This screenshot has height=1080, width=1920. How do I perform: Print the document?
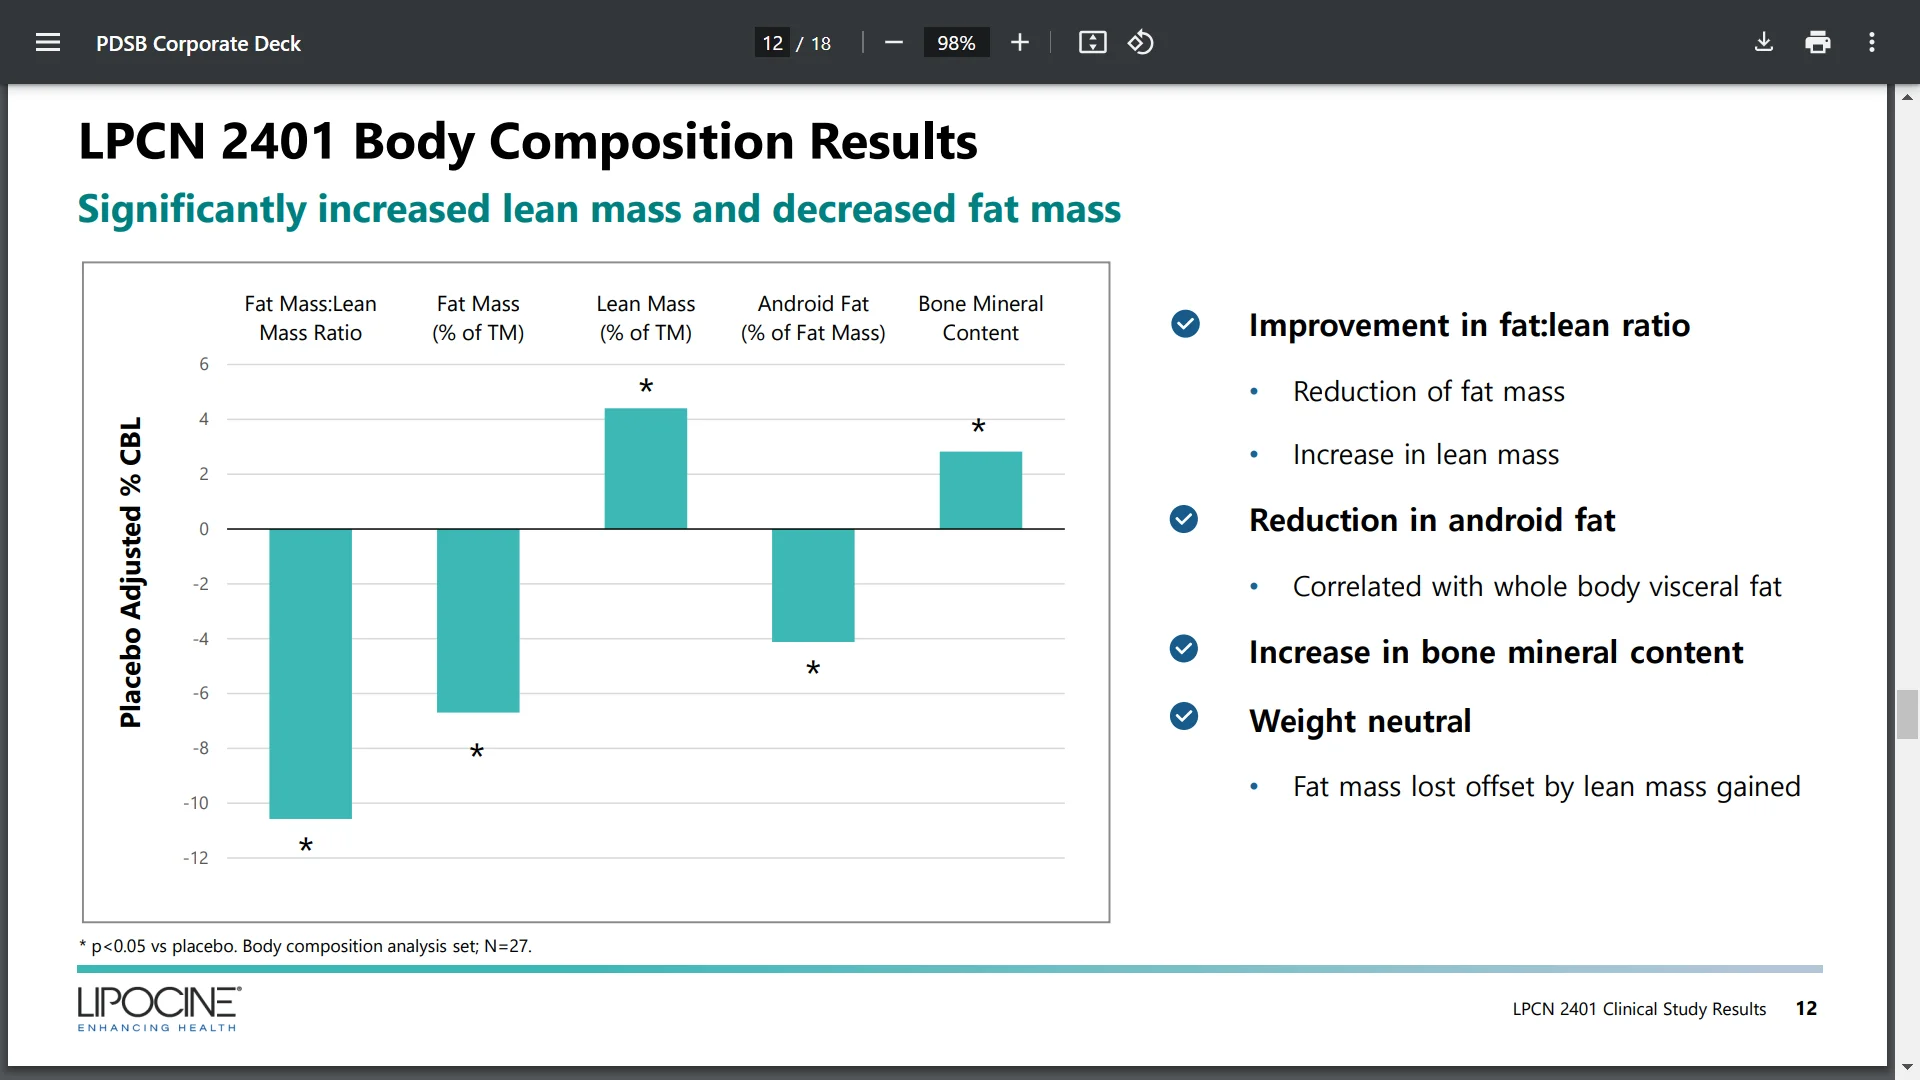tap(1818, 42)
